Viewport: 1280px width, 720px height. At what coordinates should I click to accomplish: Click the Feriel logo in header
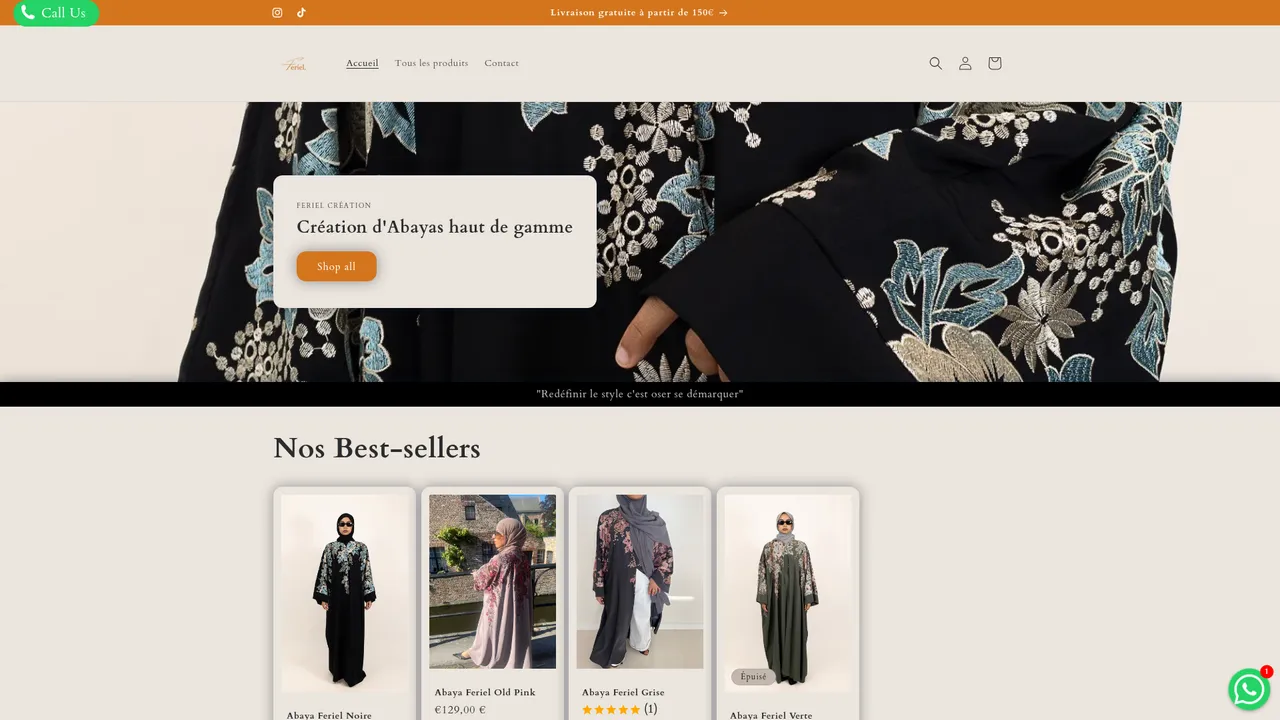pyautogui.click(x=294, y=64)
